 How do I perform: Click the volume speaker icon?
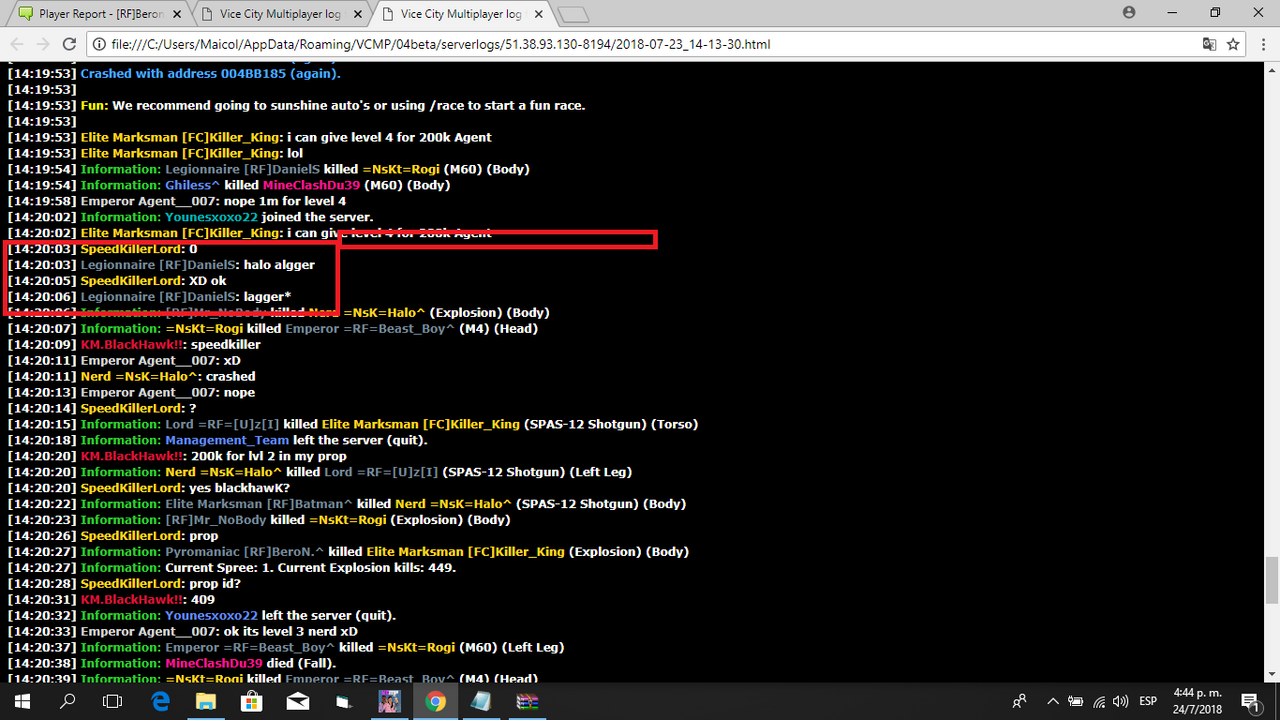click(1120, 702)
